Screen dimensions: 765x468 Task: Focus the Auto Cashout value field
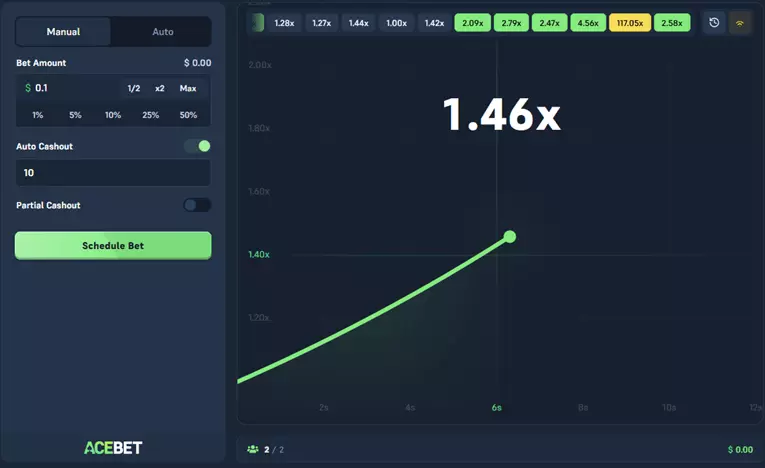pos(113,173)
